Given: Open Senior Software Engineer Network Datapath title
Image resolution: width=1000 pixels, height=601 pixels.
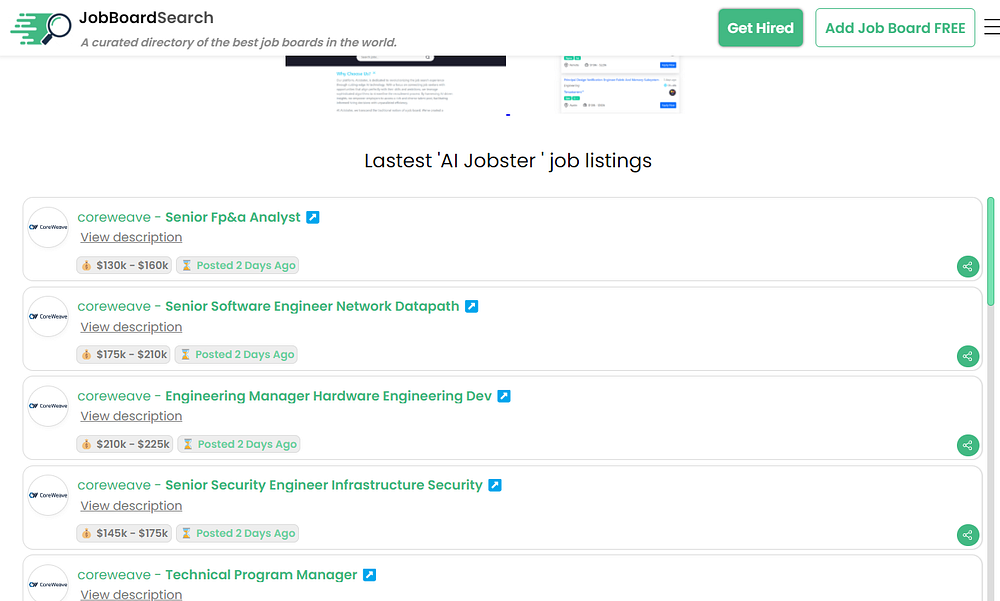Looking at the screenshot, I should click(312, 306).
